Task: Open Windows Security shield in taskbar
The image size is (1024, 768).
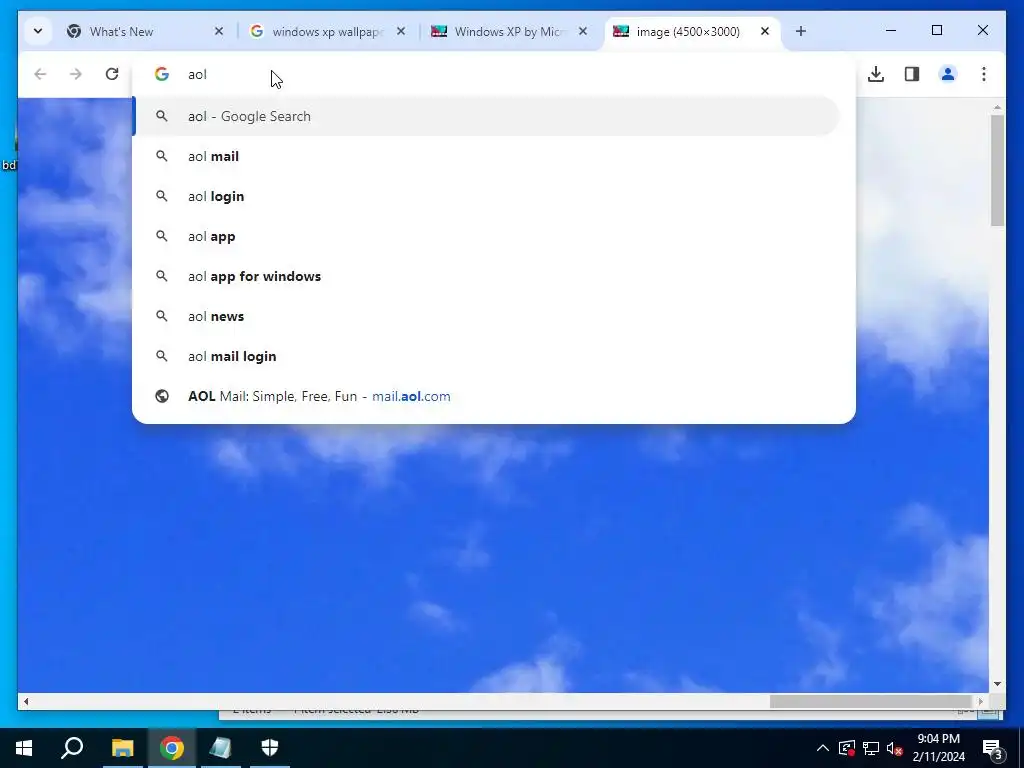Action: pos(270,748)
